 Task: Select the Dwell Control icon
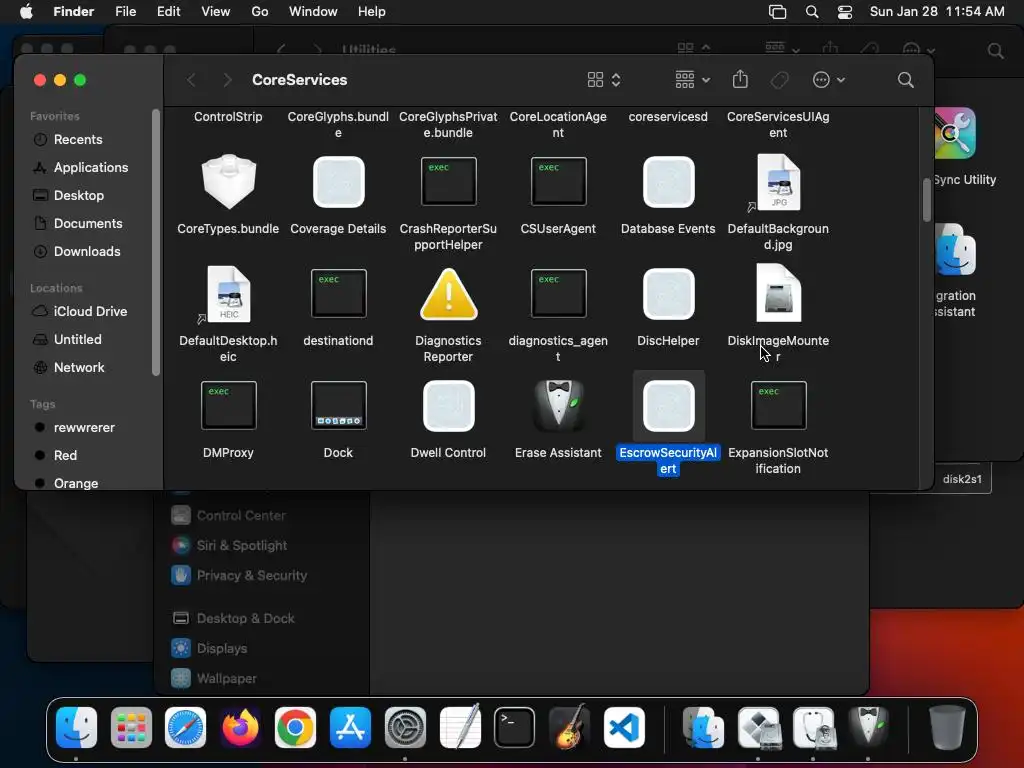click(x=448, y=406)
